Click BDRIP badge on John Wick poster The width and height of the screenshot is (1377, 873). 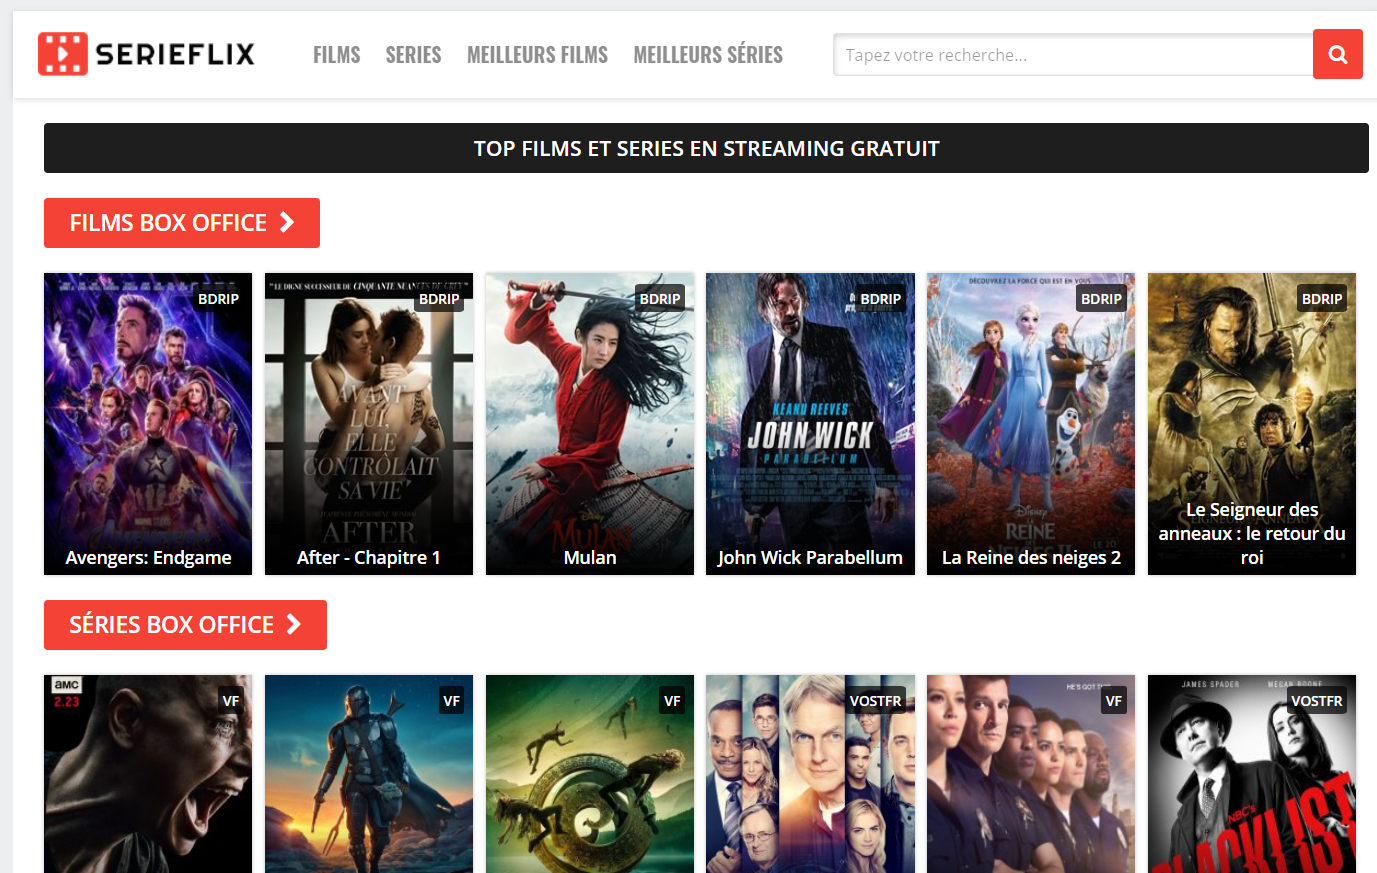point(881,299)
